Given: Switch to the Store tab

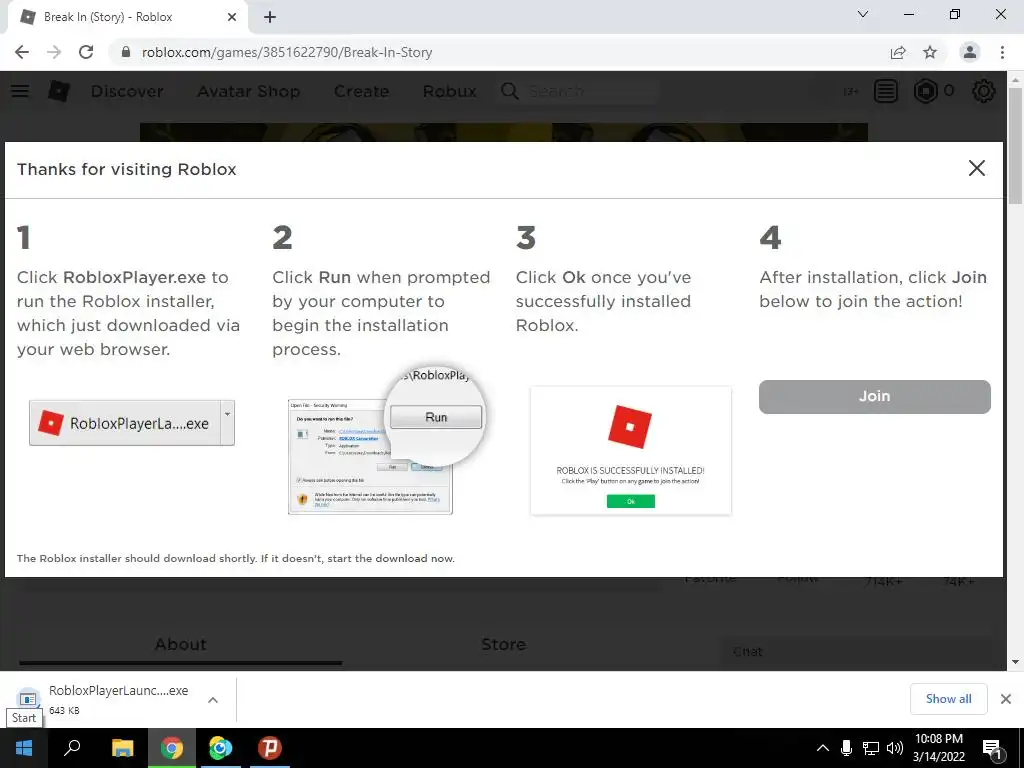Looking at the screenshot, I should tap(504, 645).
